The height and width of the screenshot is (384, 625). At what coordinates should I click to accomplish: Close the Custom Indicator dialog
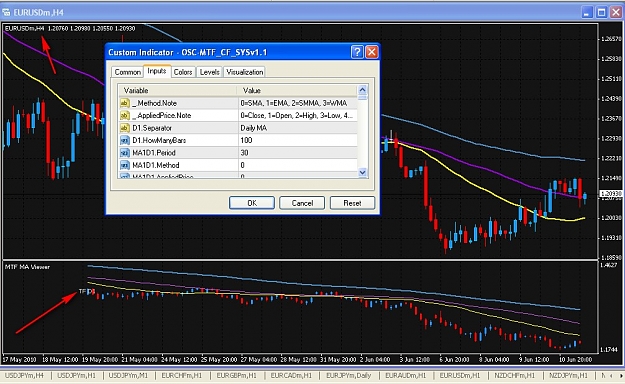(x=371, y=52)
